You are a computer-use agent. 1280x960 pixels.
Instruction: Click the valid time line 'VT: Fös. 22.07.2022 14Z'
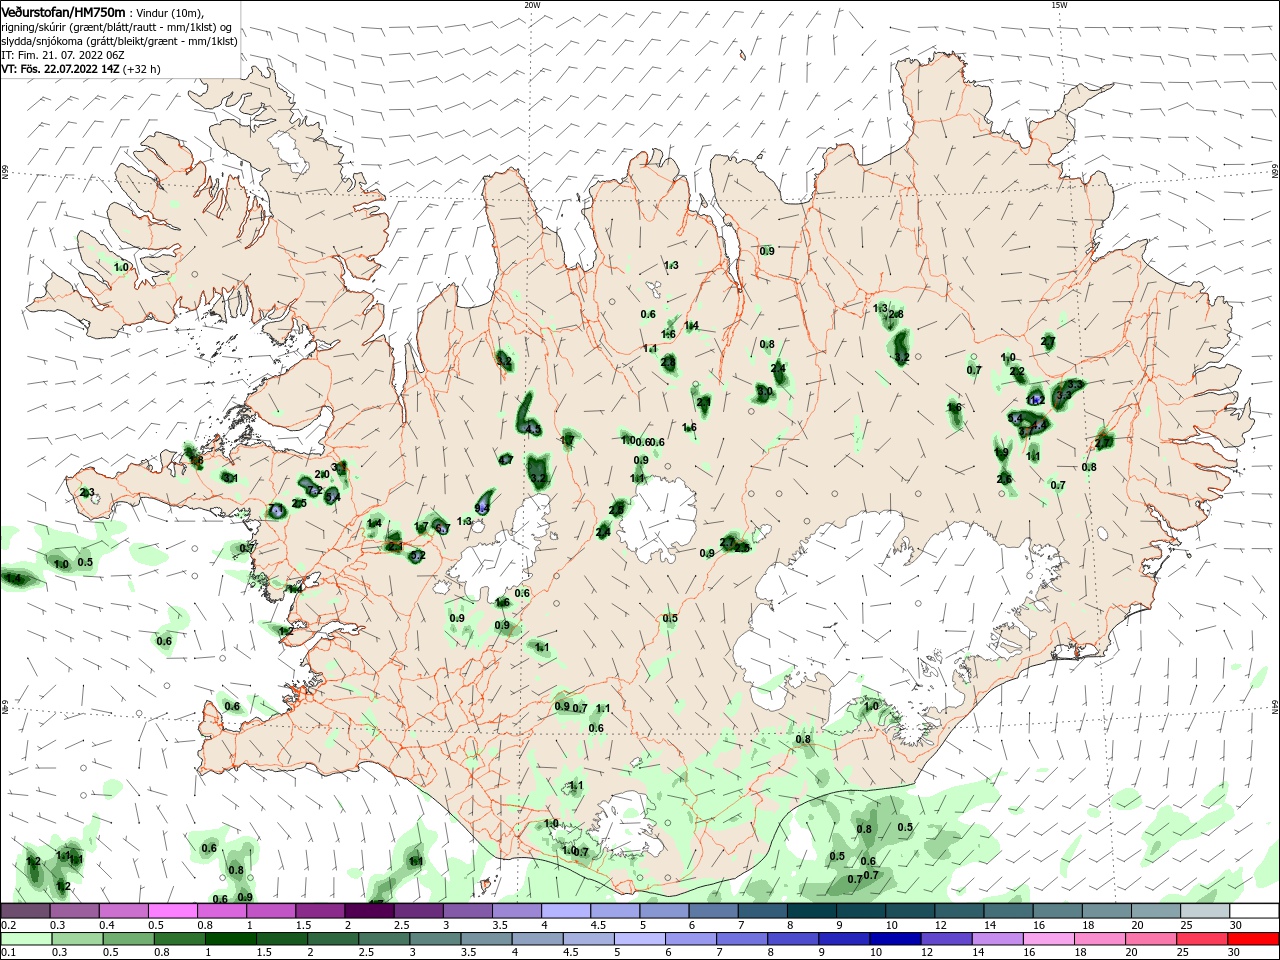pyautogui.click(x=61, y=69)
